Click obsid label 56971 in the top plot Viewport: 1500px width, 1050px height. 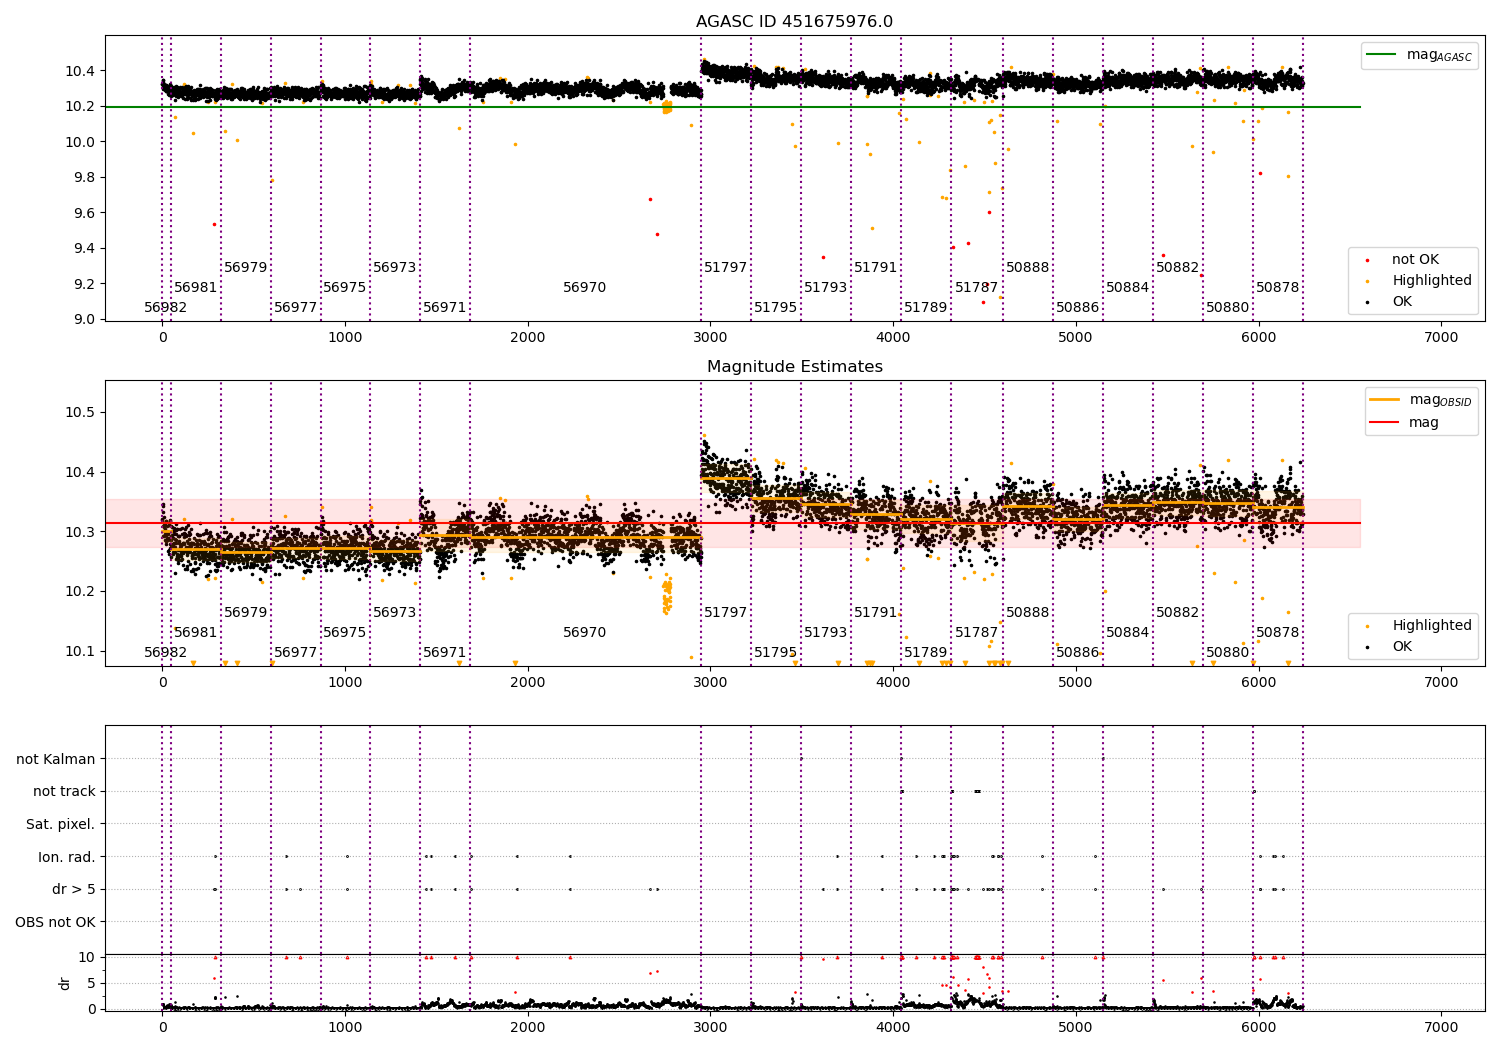coord(445,308)
